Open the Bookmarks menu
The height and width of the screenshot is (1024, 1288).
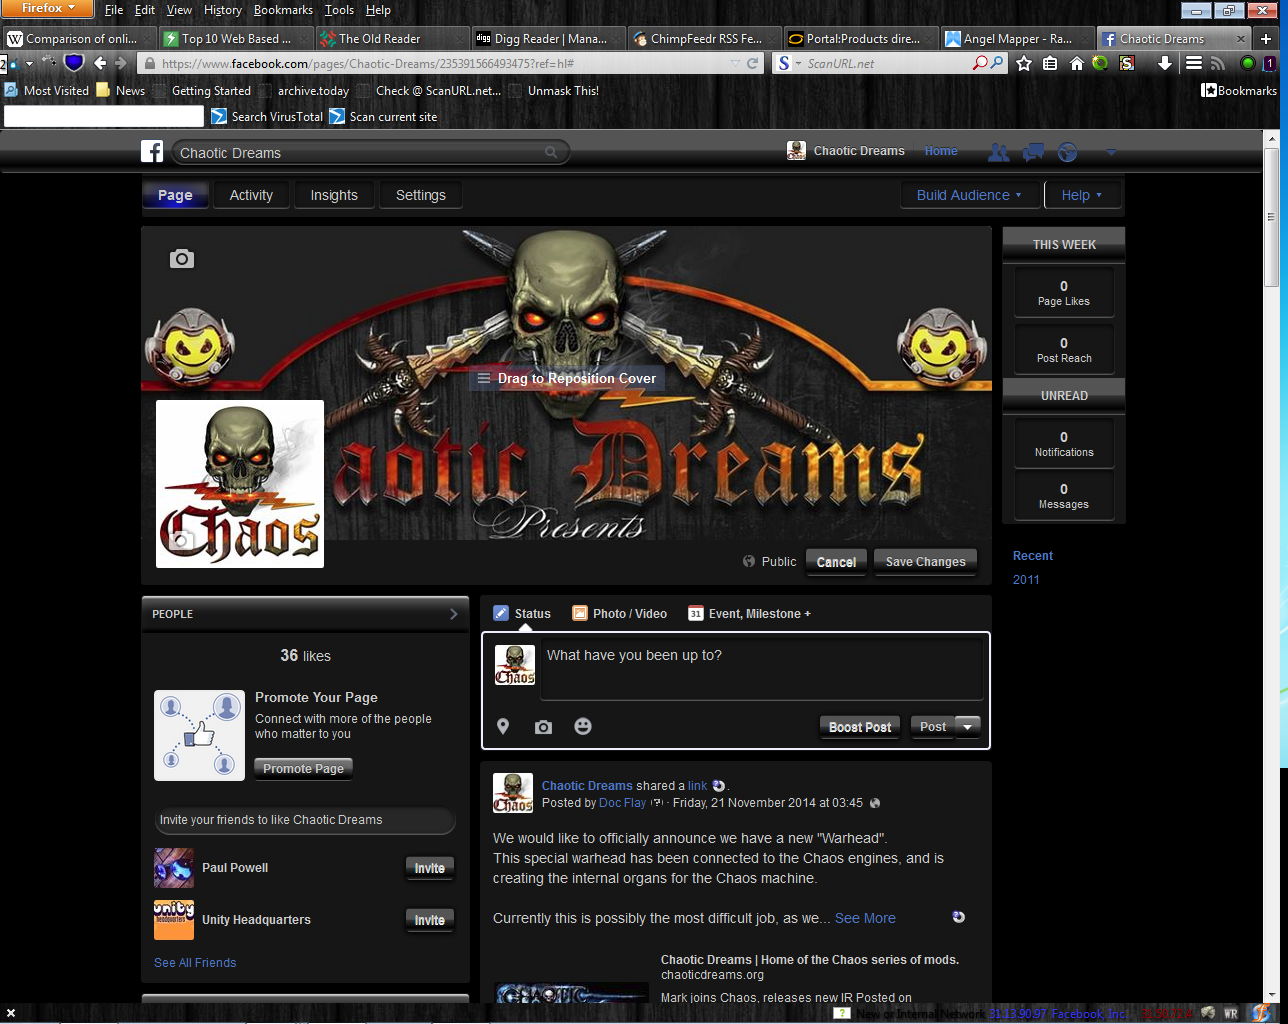[283, 10]
